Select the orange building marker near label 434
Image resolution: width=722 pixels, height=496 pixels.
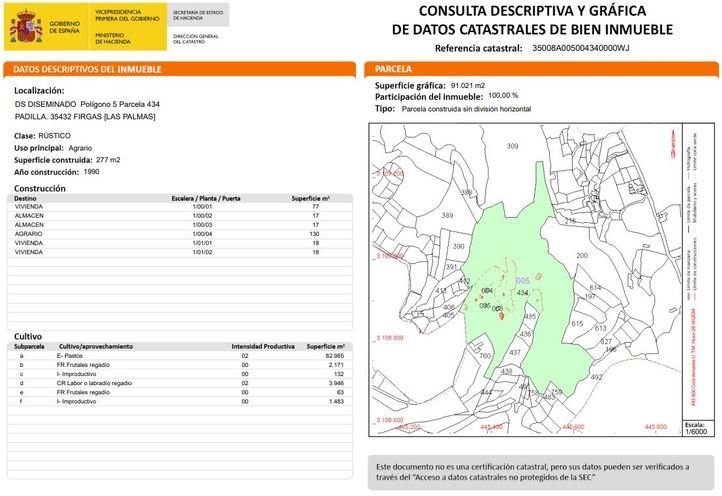pyautogui.click(x=538, y=277)
